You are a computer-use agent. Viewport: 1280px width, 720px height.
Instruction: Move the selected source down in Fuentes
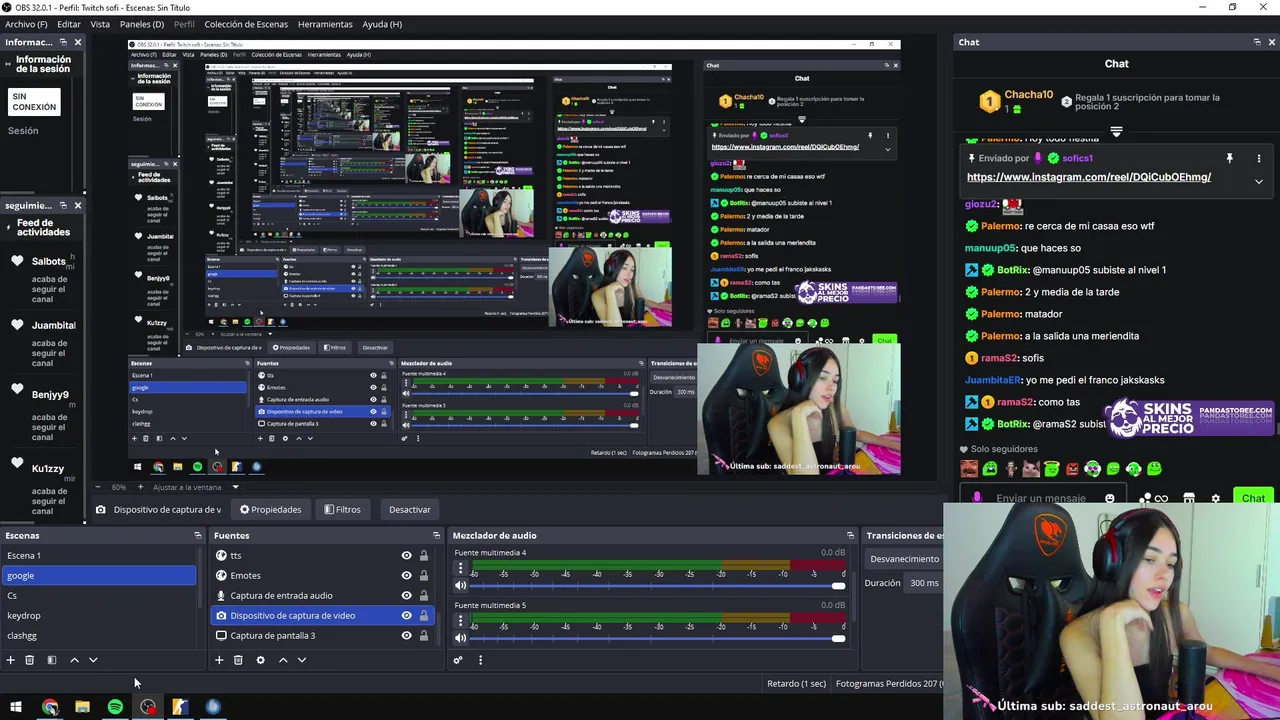pos(302,660)
